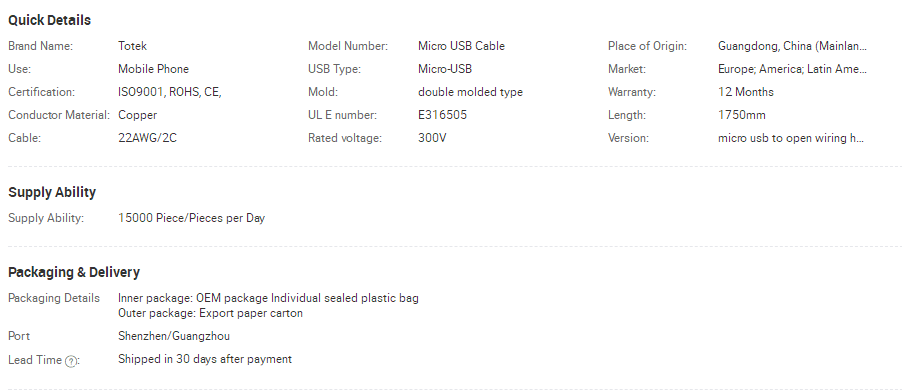This screenshot has height=392, width=902.
Task: Click the Micro USB Cable model number
Action: coord(461,46)
